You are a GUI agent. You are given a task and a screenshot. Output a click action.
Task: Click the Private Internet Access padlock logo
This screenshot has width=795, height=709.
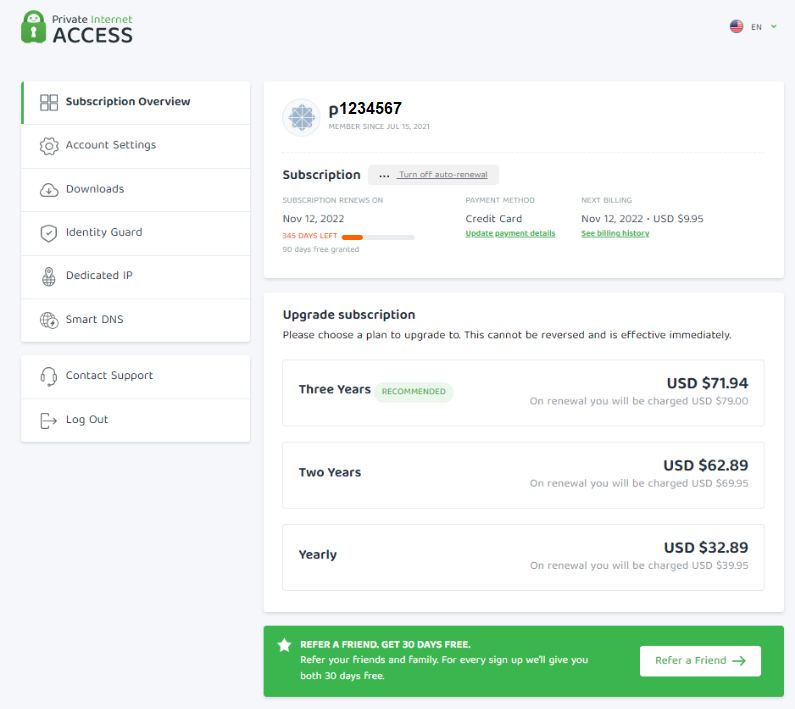point(33,27)
